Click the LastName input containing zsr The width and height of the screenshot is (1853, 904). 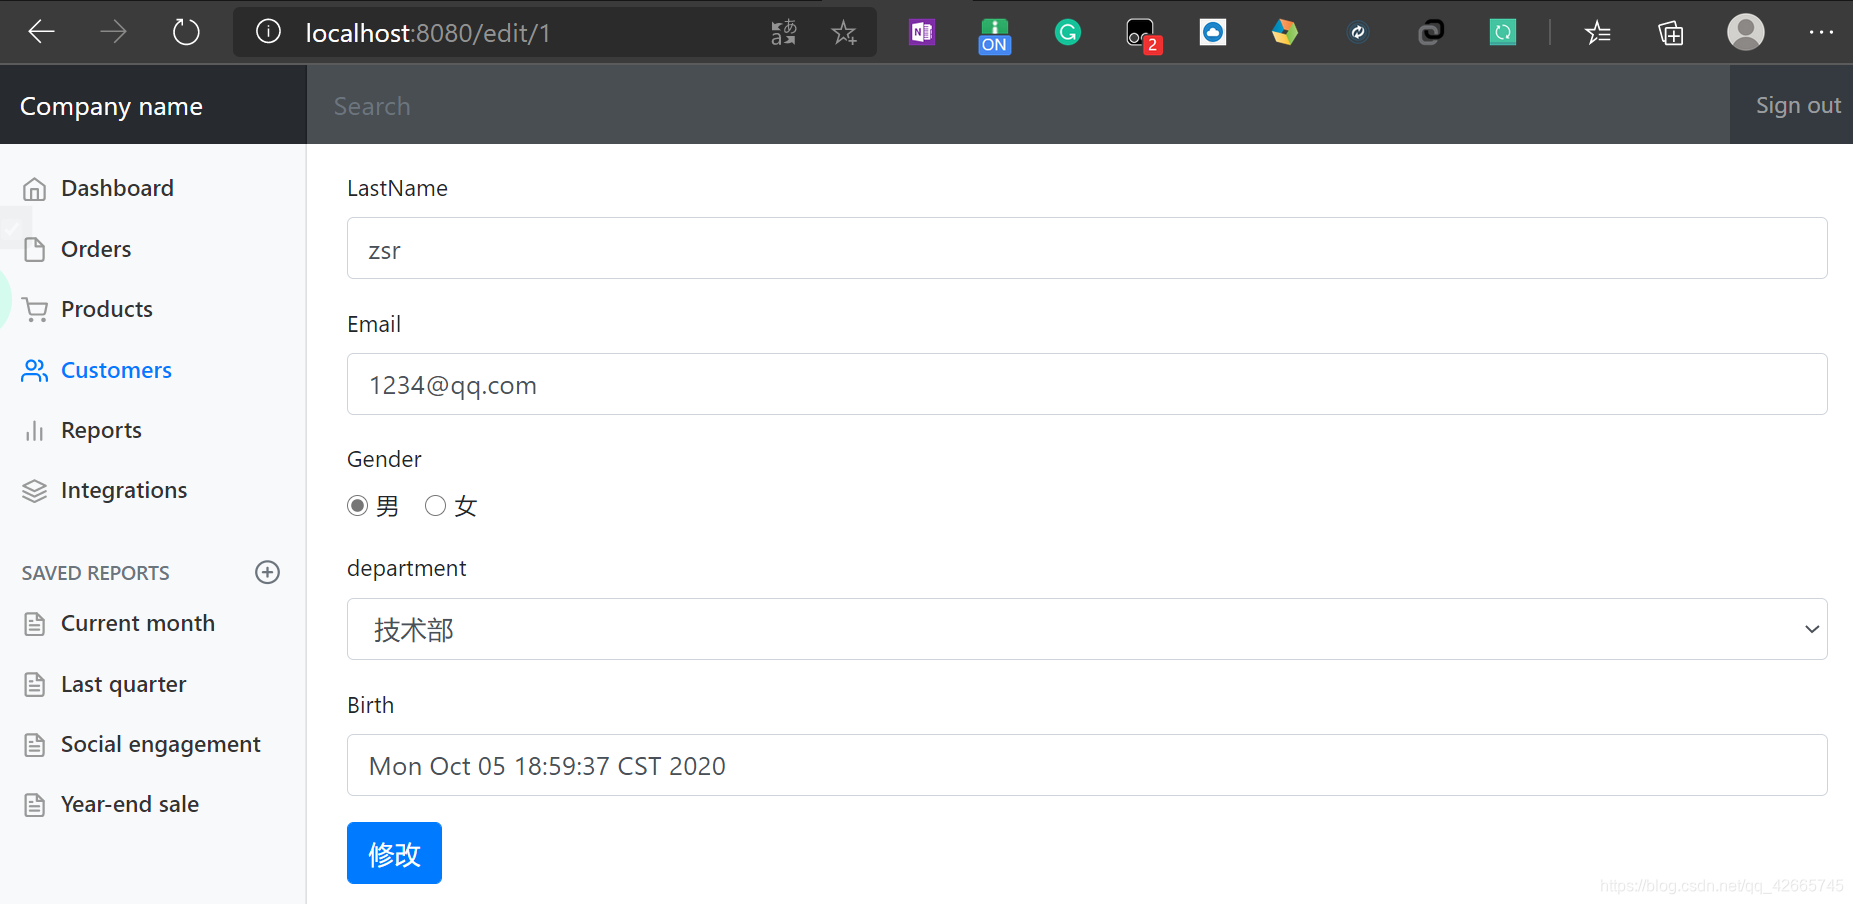click(x=1087, y=248)
